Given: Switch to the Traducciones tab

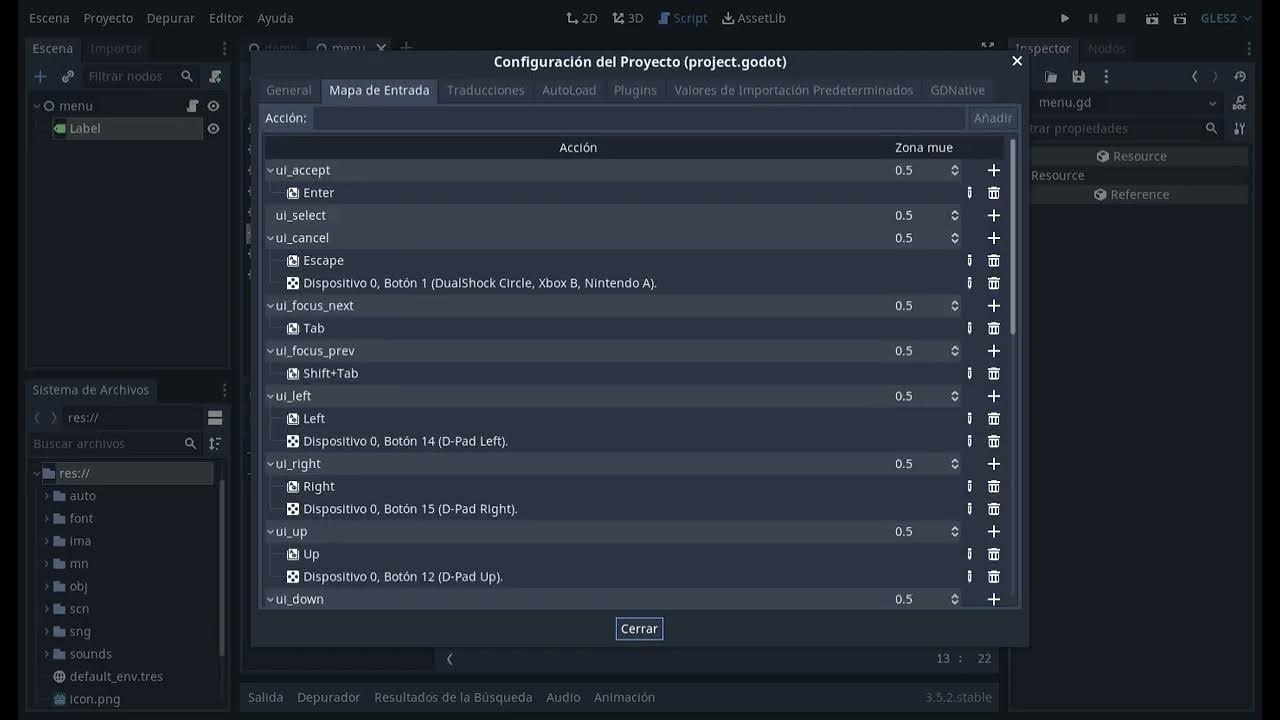Looking at the screenshot, I should coord(486,90).
